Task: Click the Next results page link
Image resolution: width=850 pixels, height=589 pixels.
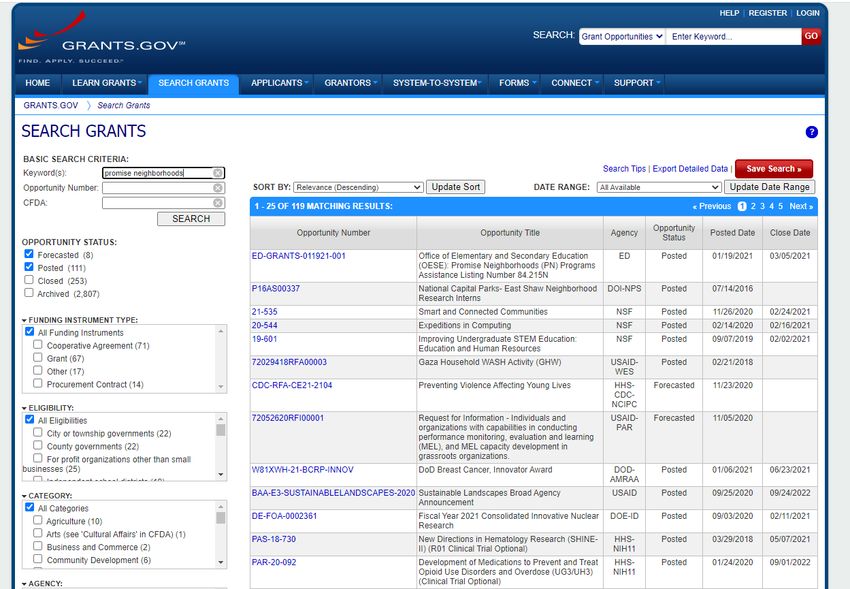Action: 801,206
